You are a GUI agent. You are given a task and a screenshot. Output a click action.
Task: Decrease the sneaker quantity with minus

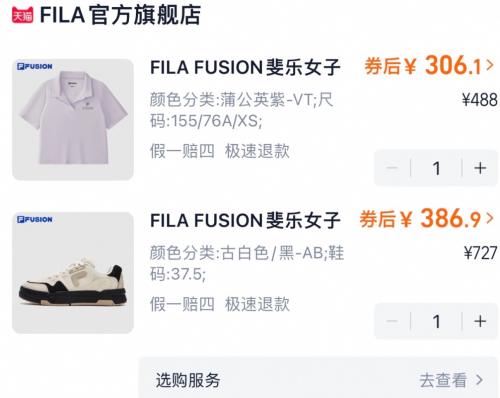(x=392, y=321)
